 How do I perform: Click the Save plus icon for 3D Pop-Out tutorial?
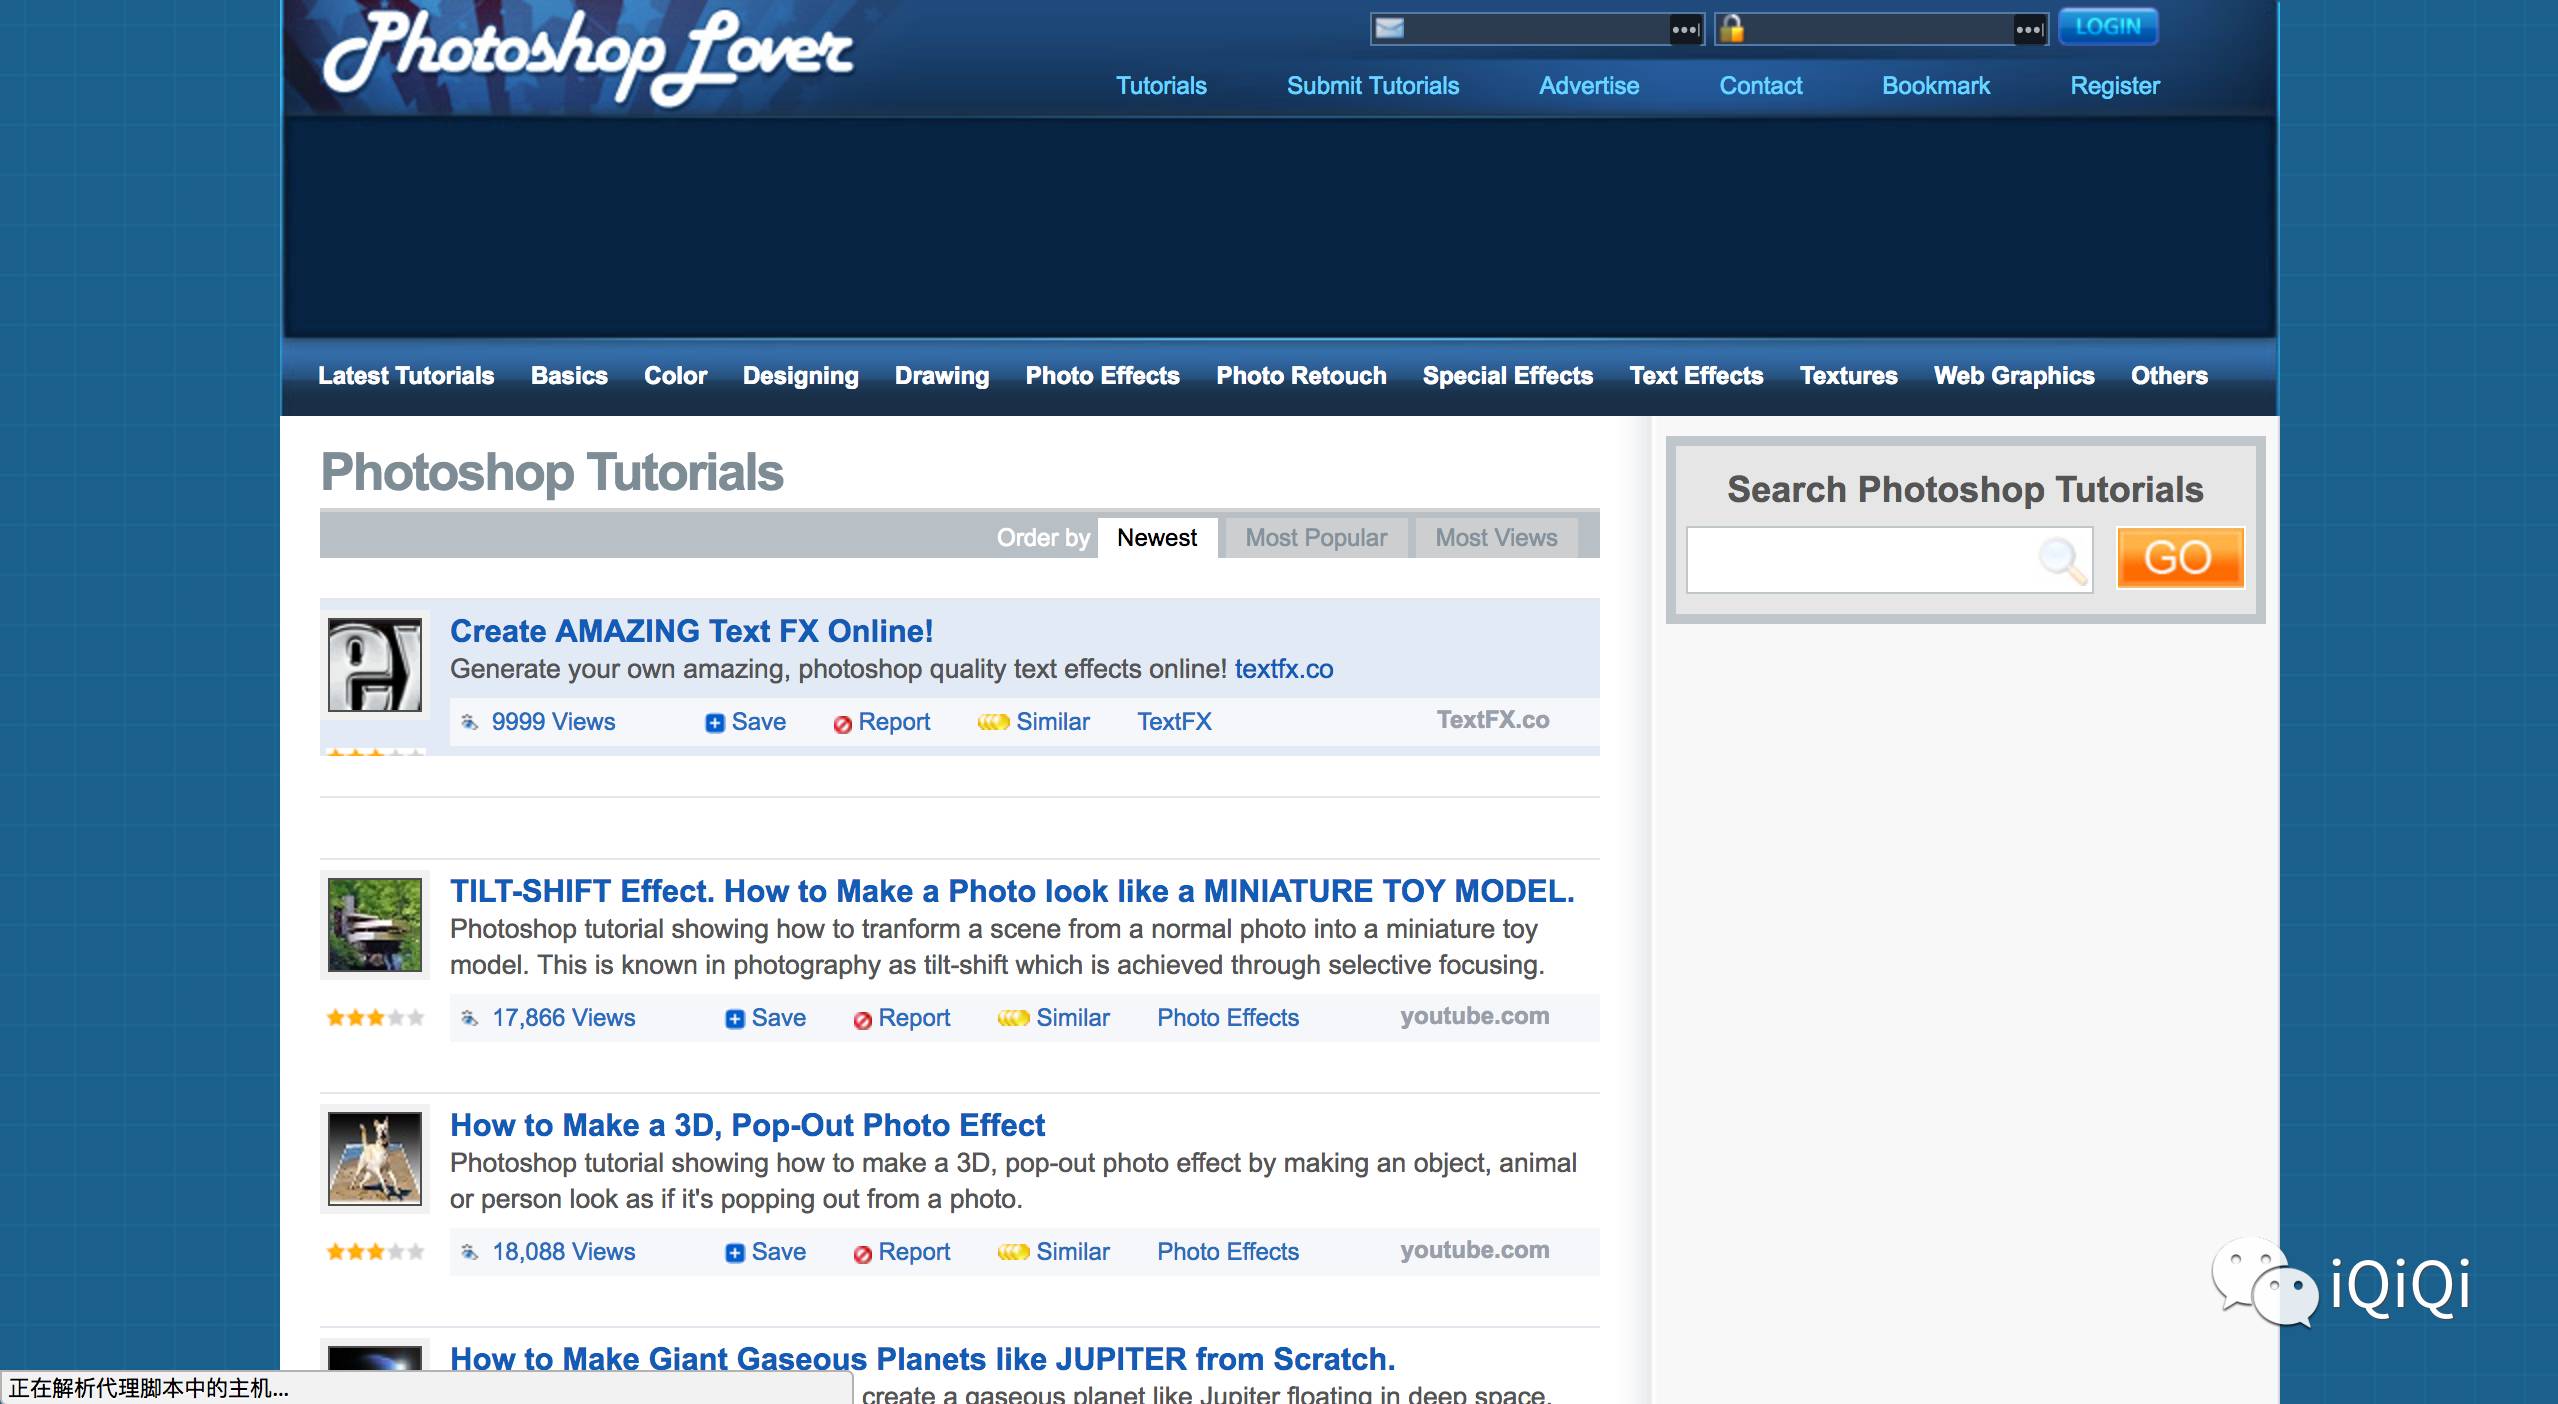coord(734,1253)
